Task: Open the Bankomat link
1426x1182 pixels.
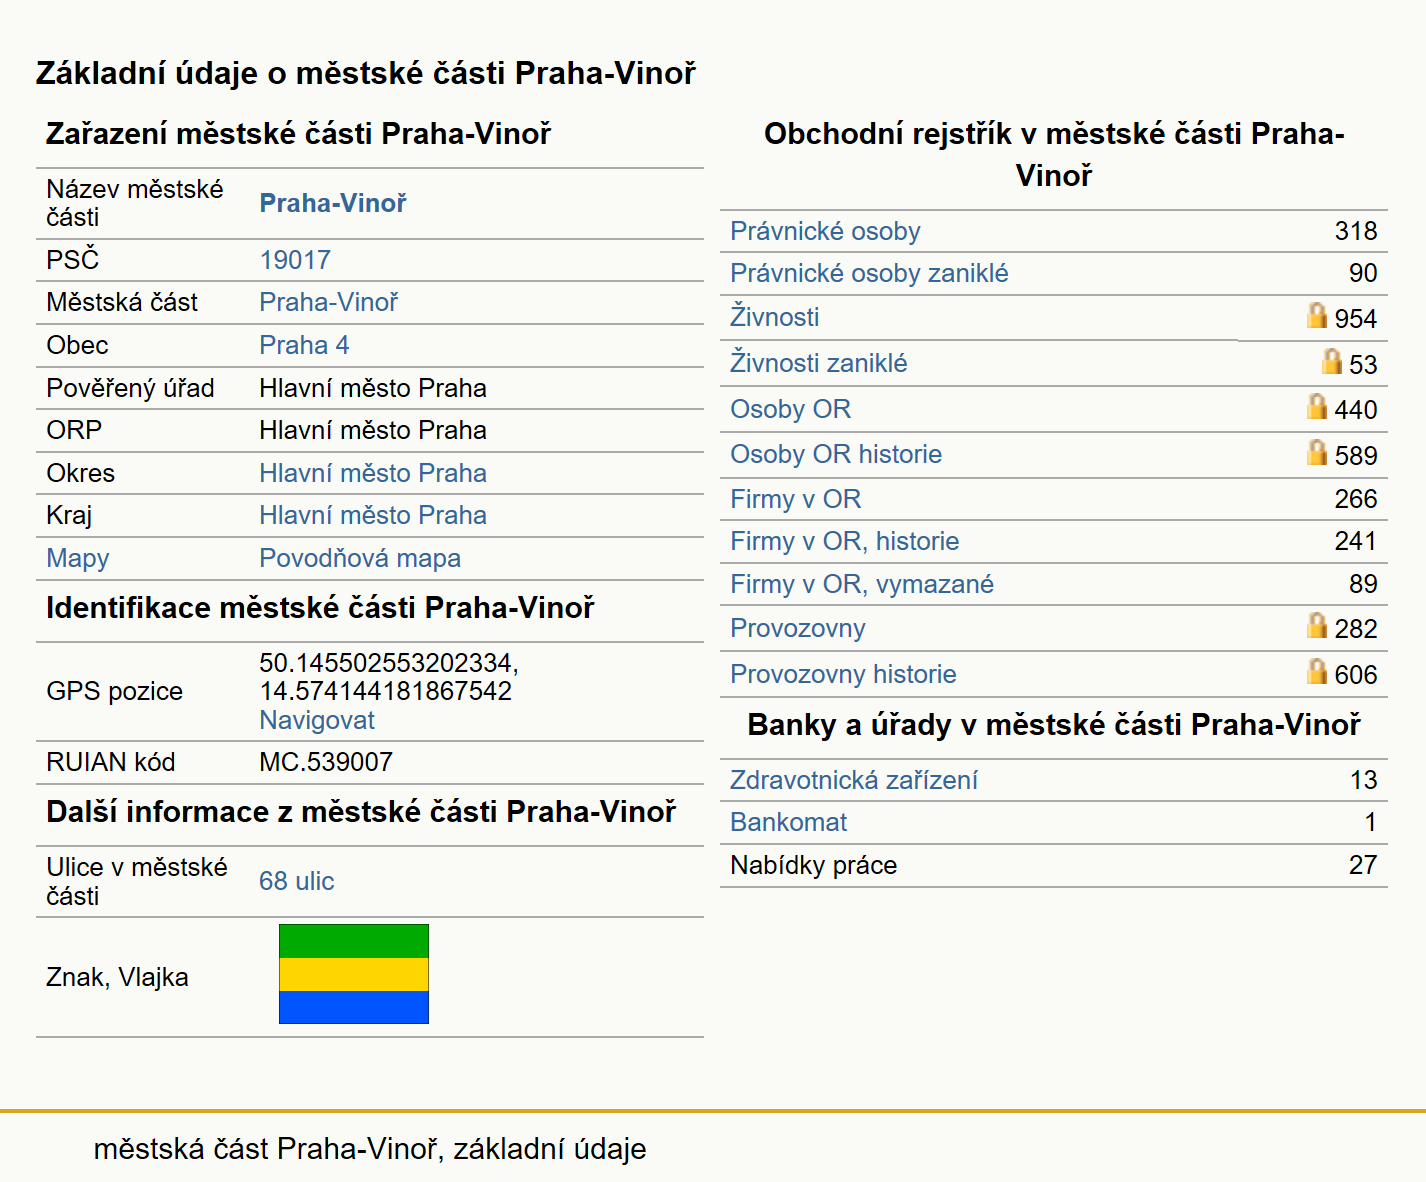Action: coord(788,822)
